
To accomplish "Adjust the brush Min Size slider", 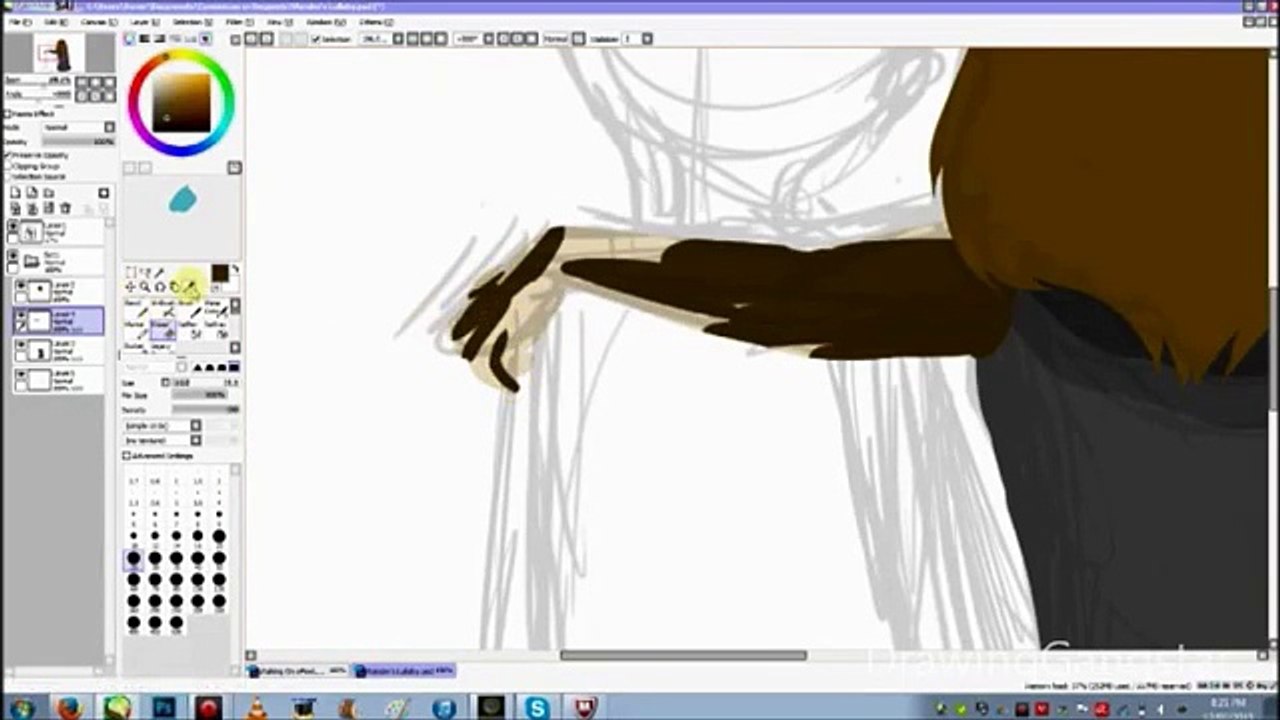I will [x=206, y=395].
